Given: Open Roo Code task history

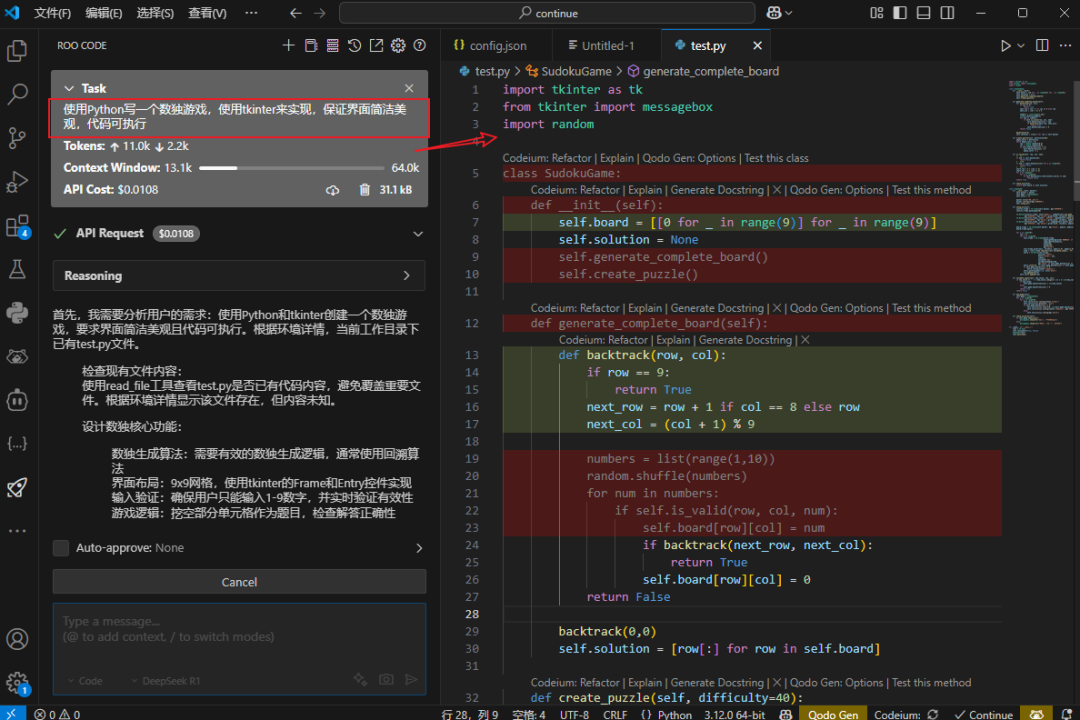Looking at the screenshot, I should pos(356,45).
